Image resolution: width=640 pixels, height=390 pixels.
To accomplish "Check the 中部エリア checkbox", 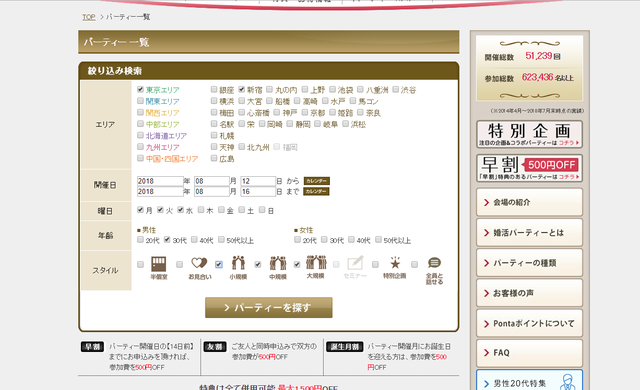I will click(x=140, y=123).
